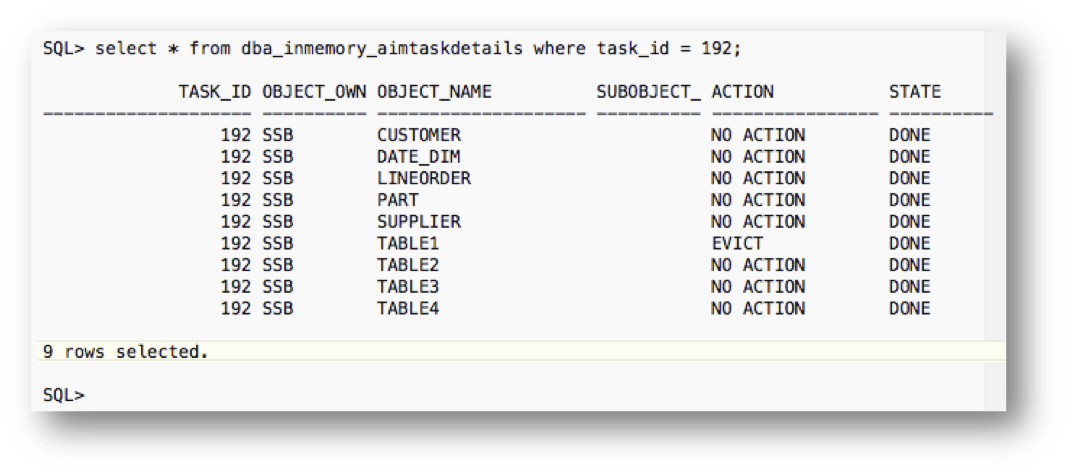
Task: Click the empty SQL> prompt at bottom
Action: 64,395
